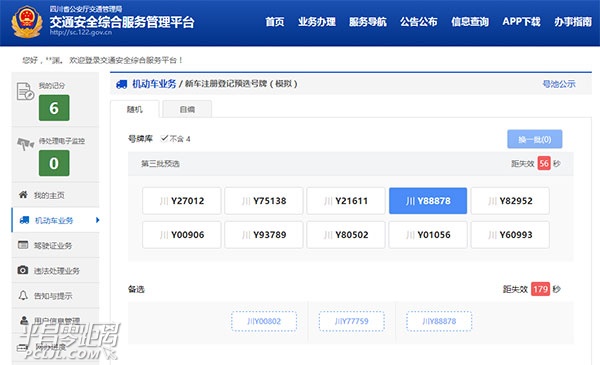Viewport: 600px width, 365px height.
Task: Click the 号牌库 label
Action: pos(140,139)
